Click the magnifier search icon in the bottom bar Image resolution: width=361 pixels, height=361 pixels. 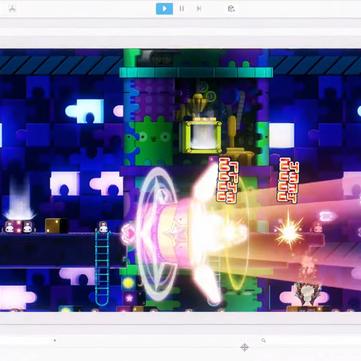pyautogui.click(x=263, y=340)
